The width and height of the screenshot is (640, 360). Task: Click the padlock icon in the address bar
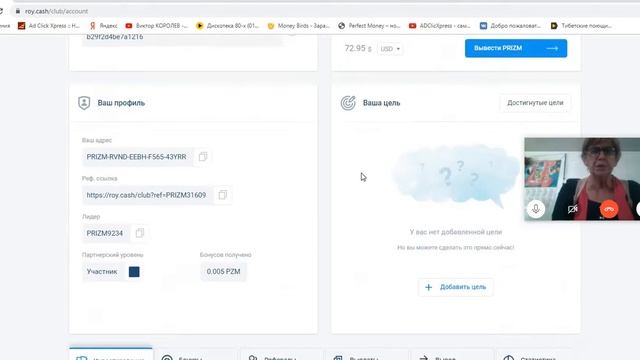[x=18, y=11]
